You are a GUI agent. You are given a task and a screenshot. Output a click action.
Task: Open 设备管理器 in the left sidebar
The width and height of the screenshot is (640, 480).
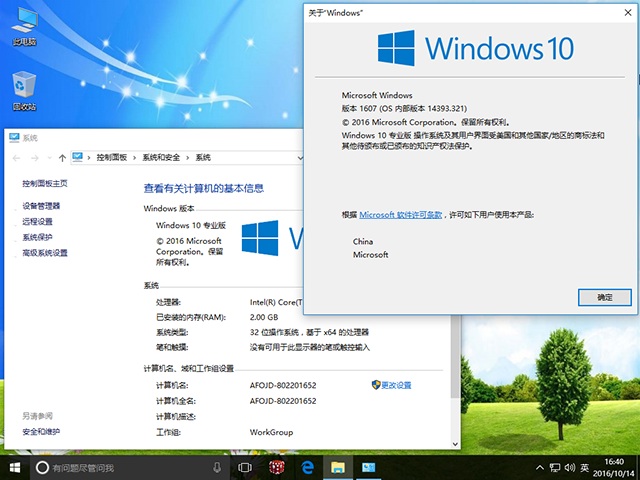click(x=41, y=206)
